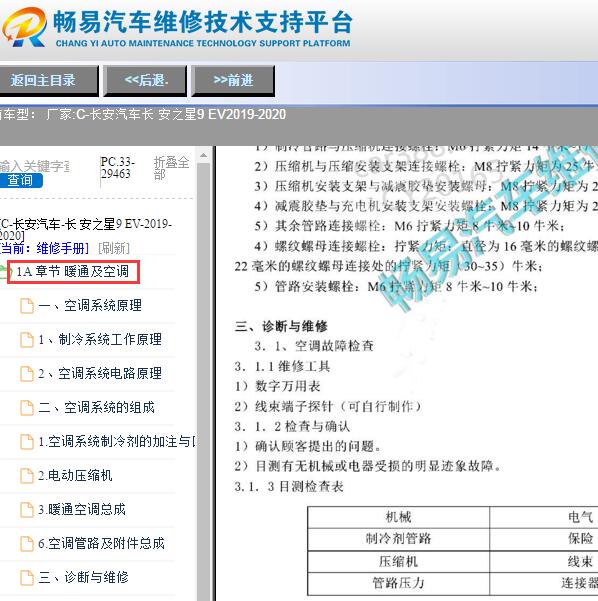Click the line 1）数字万用表
Viewport: 598px width, 601px height.
click(x=278, y=386)
